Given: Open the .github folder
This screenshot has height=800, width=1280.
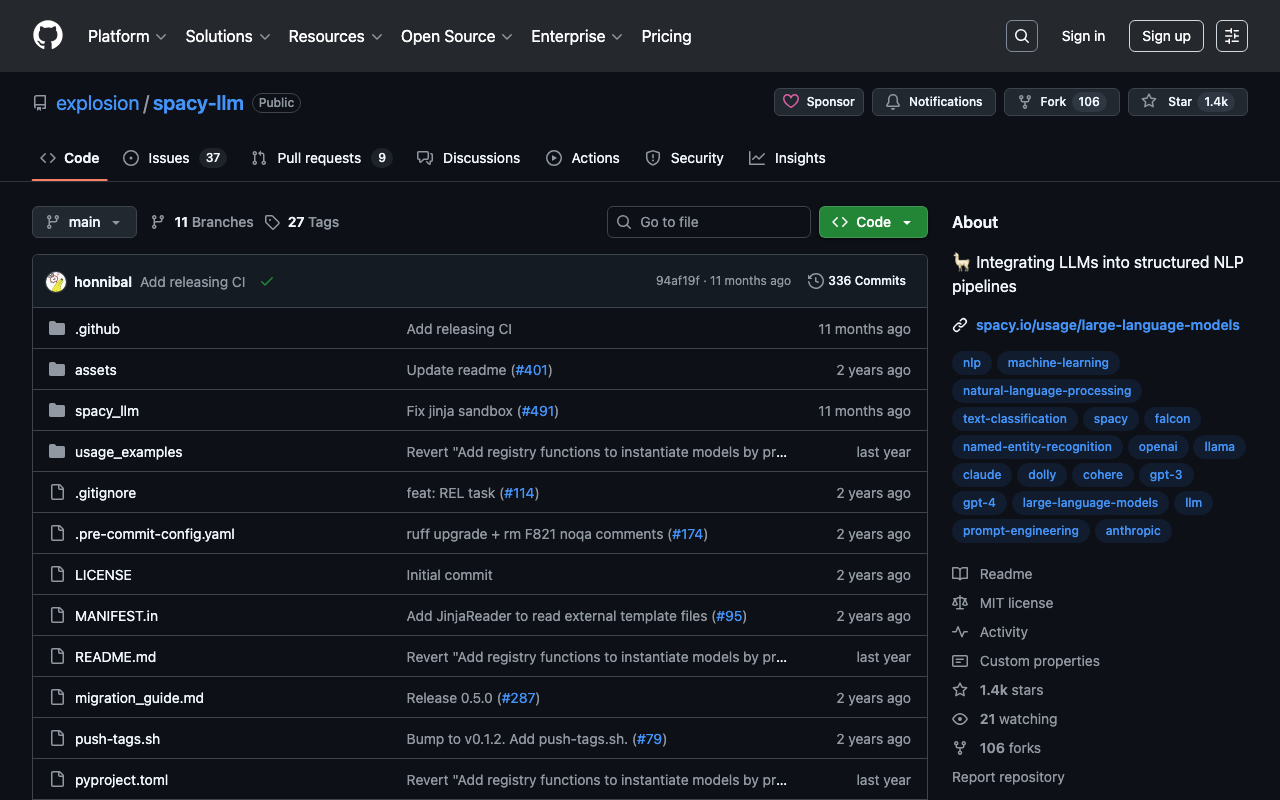Looking at the screenshot, I should 97,329.
